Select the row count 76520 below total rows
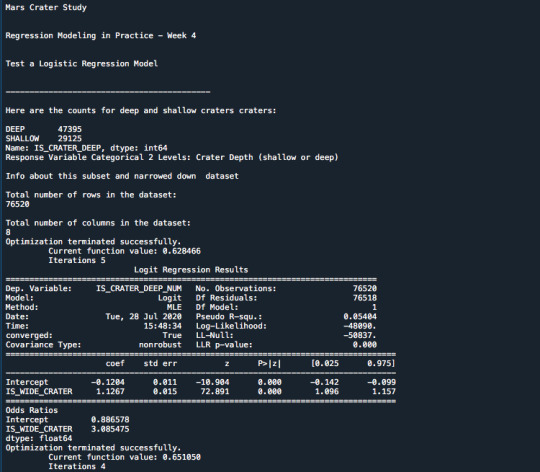The image size is (540, 472). [18, 204]
